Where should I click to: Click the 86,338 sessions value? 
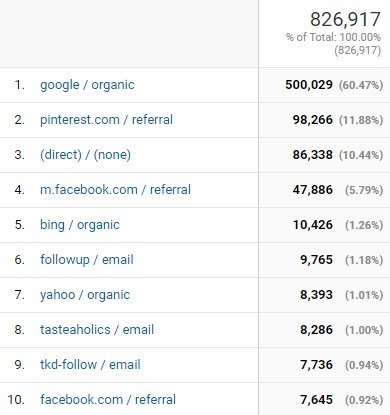313,155
